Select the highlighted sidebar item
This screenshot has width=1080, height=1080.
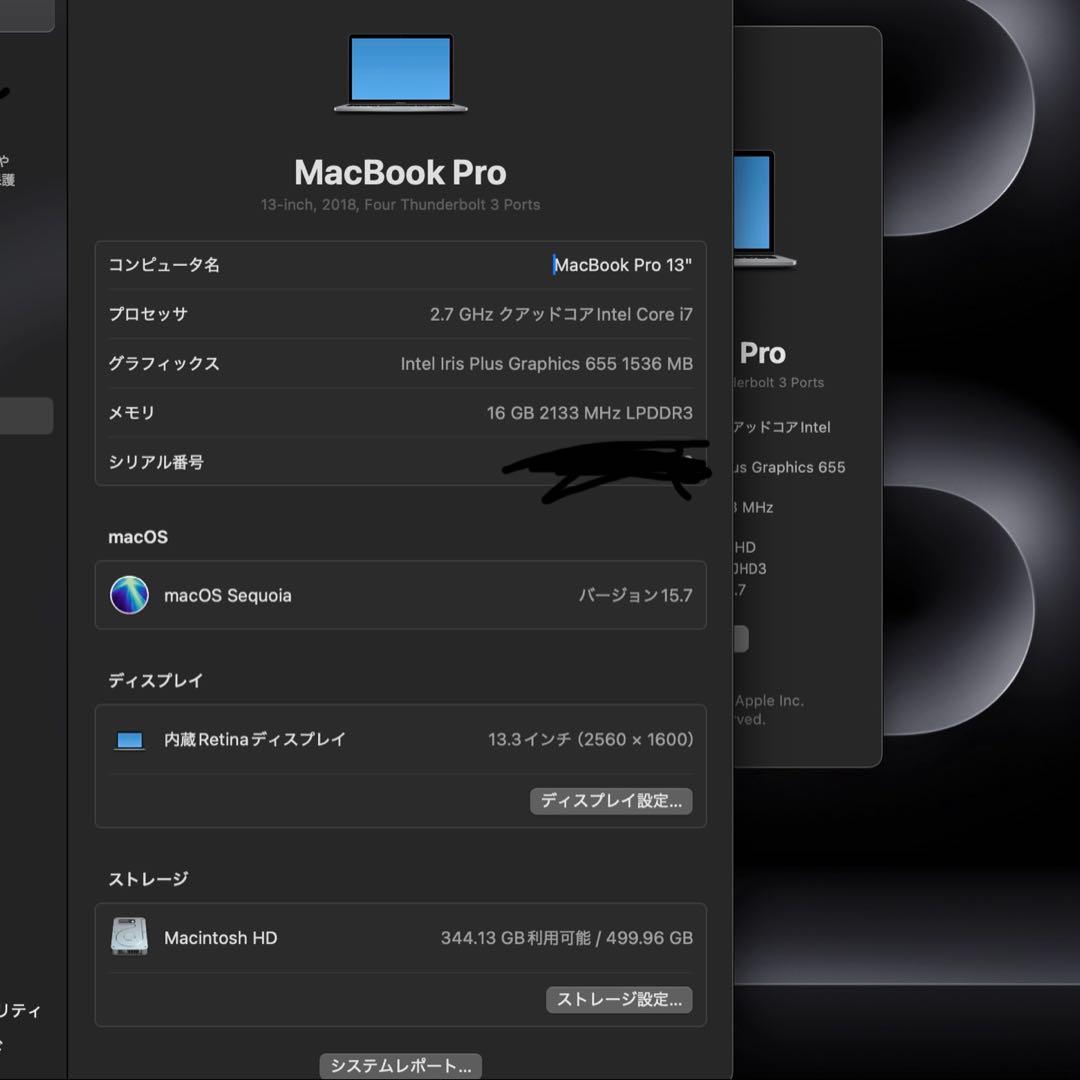pyautogui.click(x=26, y=416)
